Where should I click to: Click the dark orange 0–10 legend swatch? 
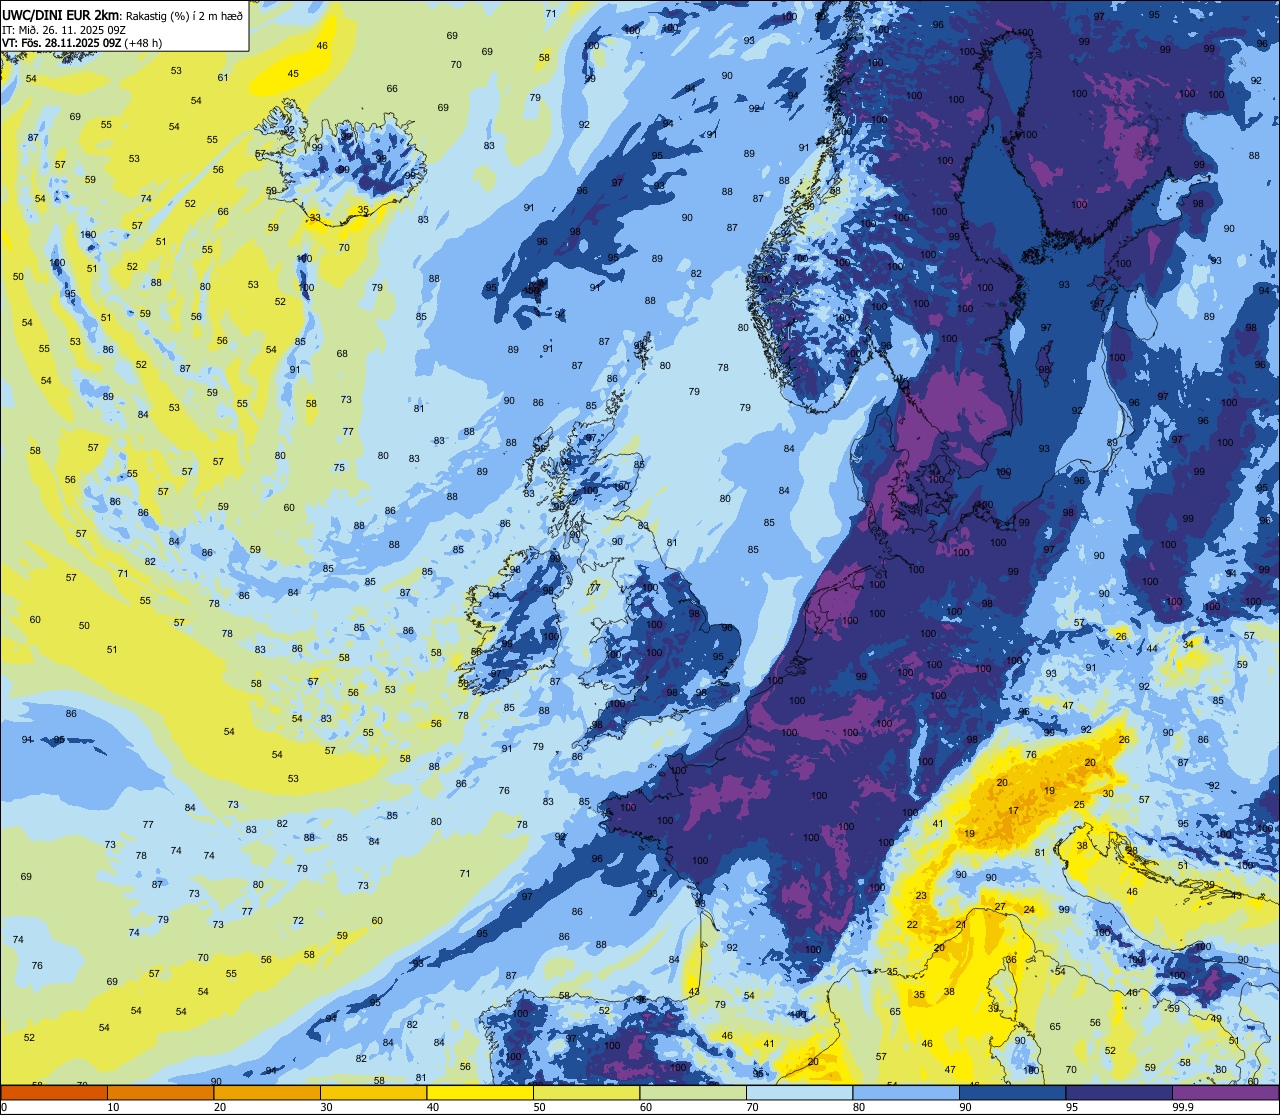(x=54, y=1092)
